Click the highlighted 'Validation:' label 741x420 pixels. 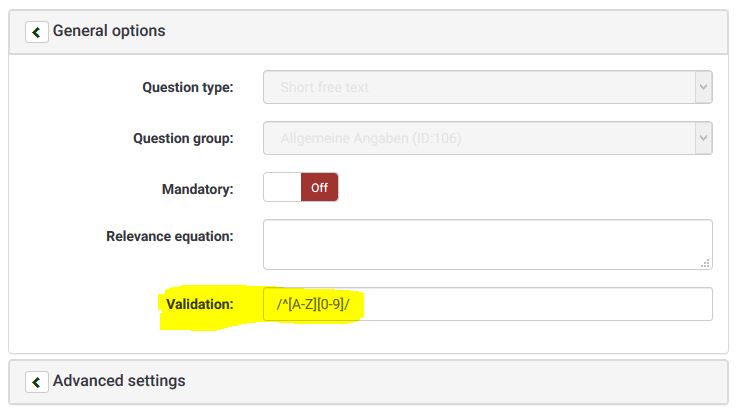200,304
